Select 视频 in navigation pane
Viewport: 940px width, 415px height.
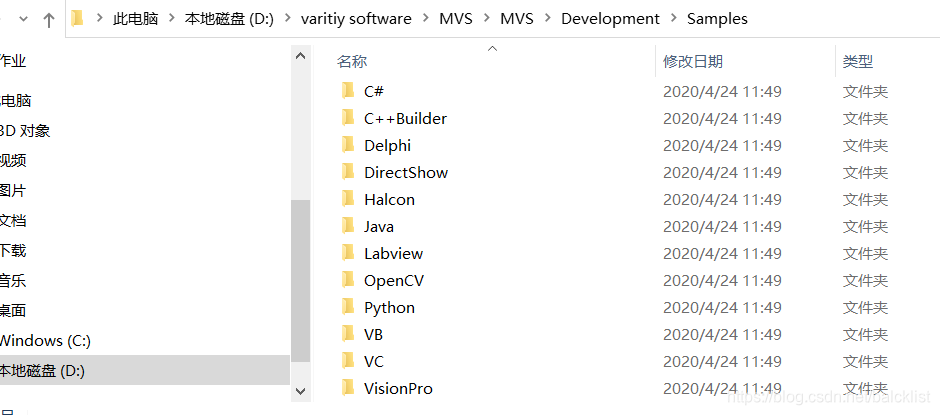(13, 161)
